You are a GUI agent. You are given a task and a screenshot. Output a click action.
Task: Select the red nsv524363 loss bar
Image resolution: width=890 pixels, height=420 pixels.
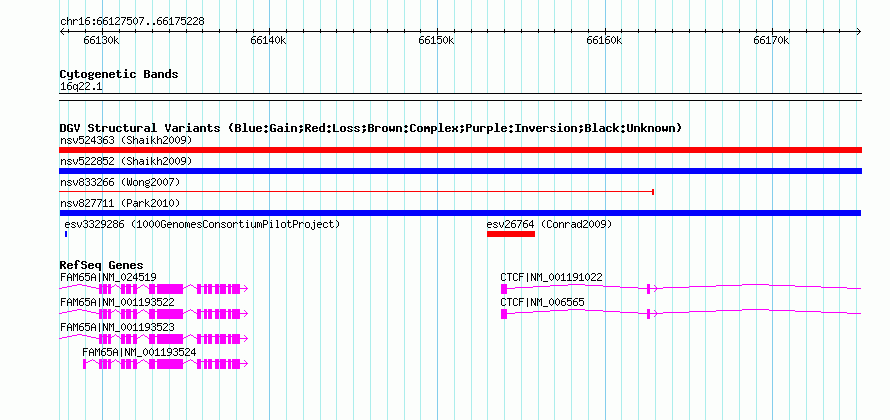(x=461, y=150)
